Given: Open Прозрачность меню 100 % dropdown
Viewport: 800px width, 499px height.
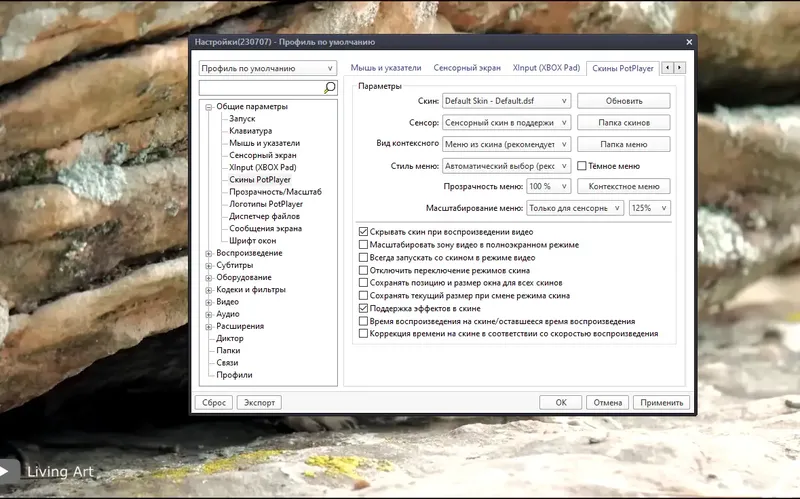Looking at the screenshot, I should pos(548,186).
